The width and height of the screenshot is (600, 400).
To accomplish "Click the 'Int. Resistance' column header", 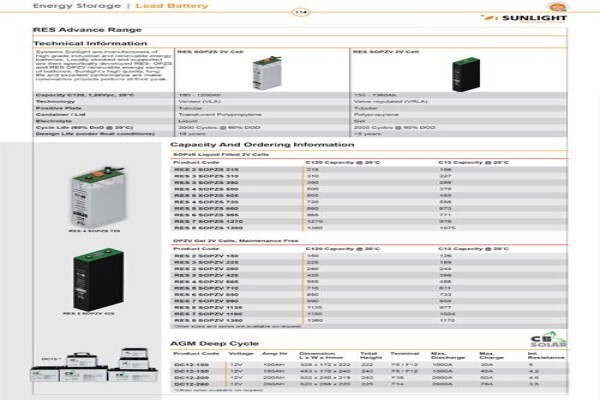I will tap(546, 356).
